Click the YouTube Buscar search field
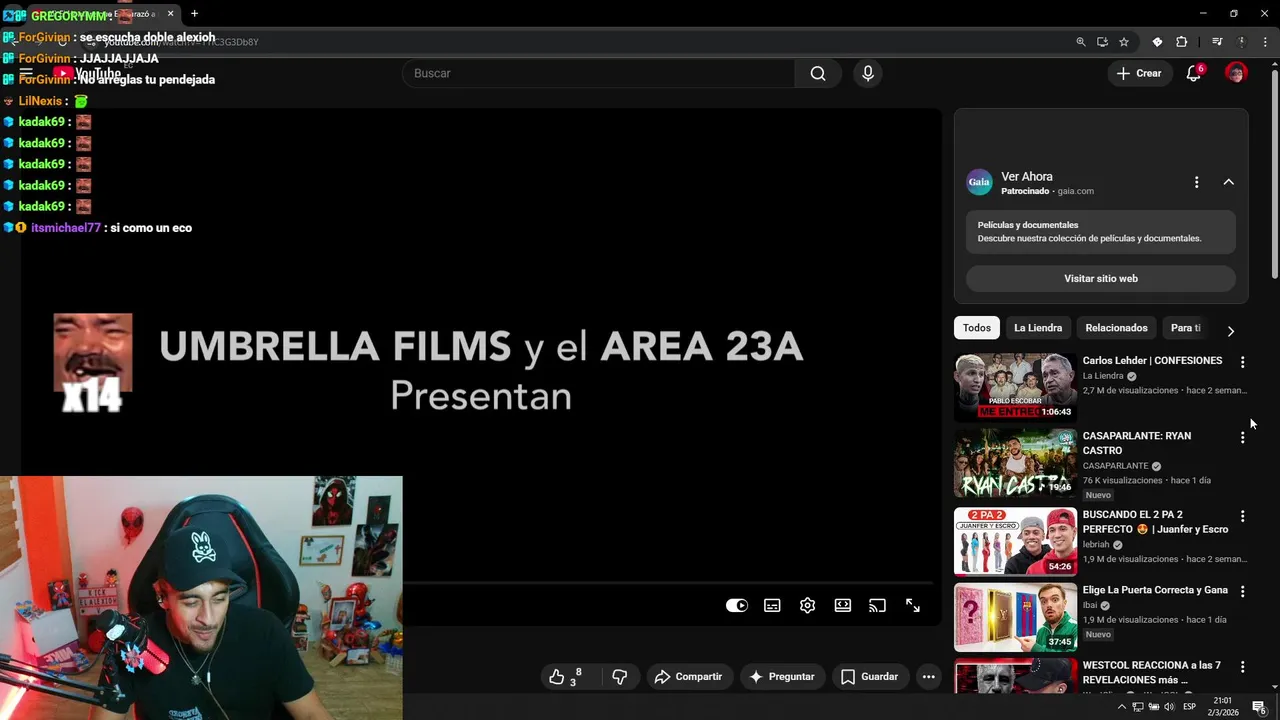 (x=598, y=73)
